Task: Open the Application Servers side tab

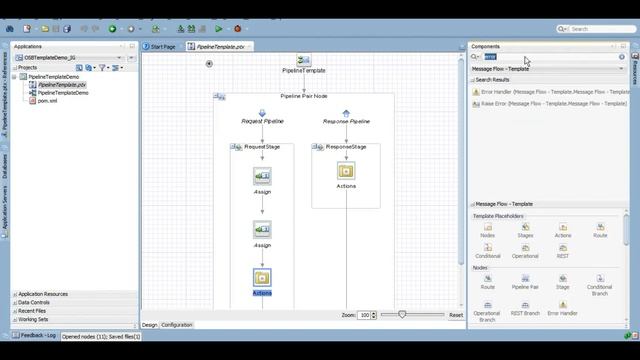Action: [x=4, y=210]
